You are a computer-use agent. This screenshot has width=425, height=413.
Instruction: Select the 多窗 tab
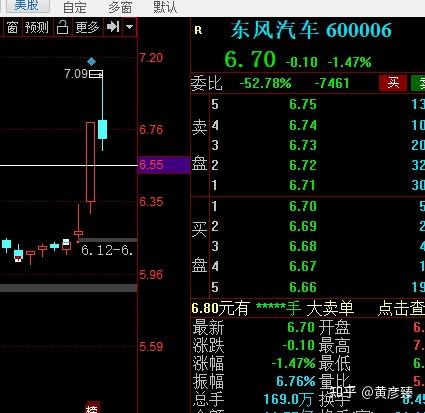120,7
